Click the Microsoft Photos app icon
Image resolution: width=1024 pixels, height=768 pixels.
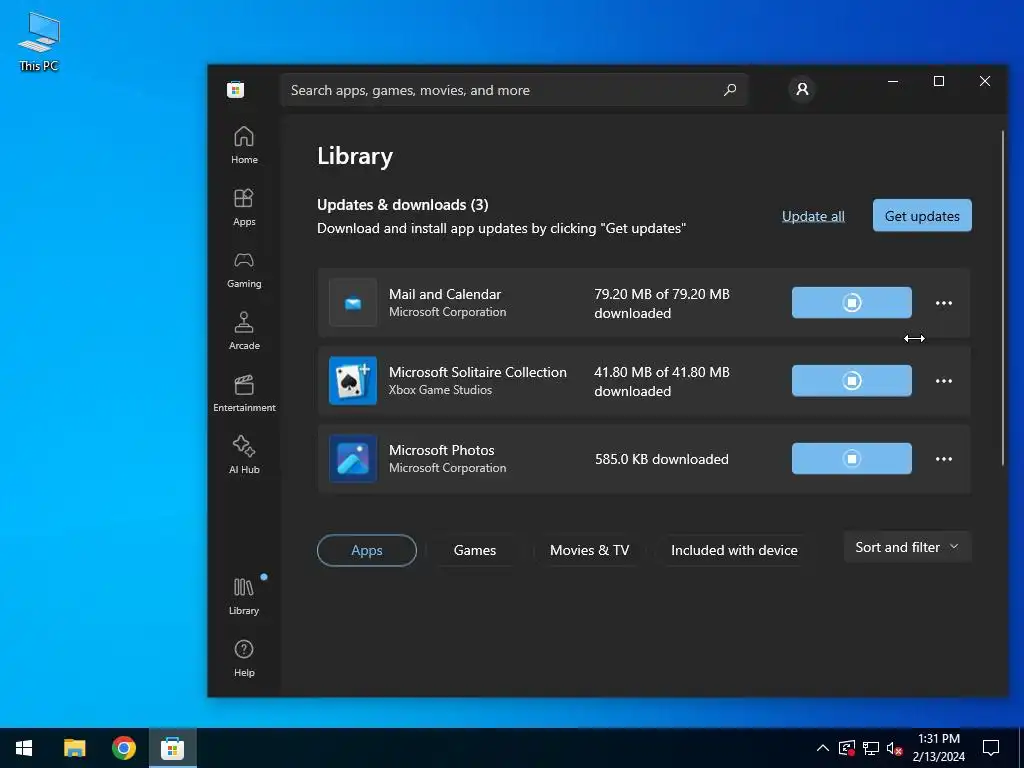click(x=353, y=459)
